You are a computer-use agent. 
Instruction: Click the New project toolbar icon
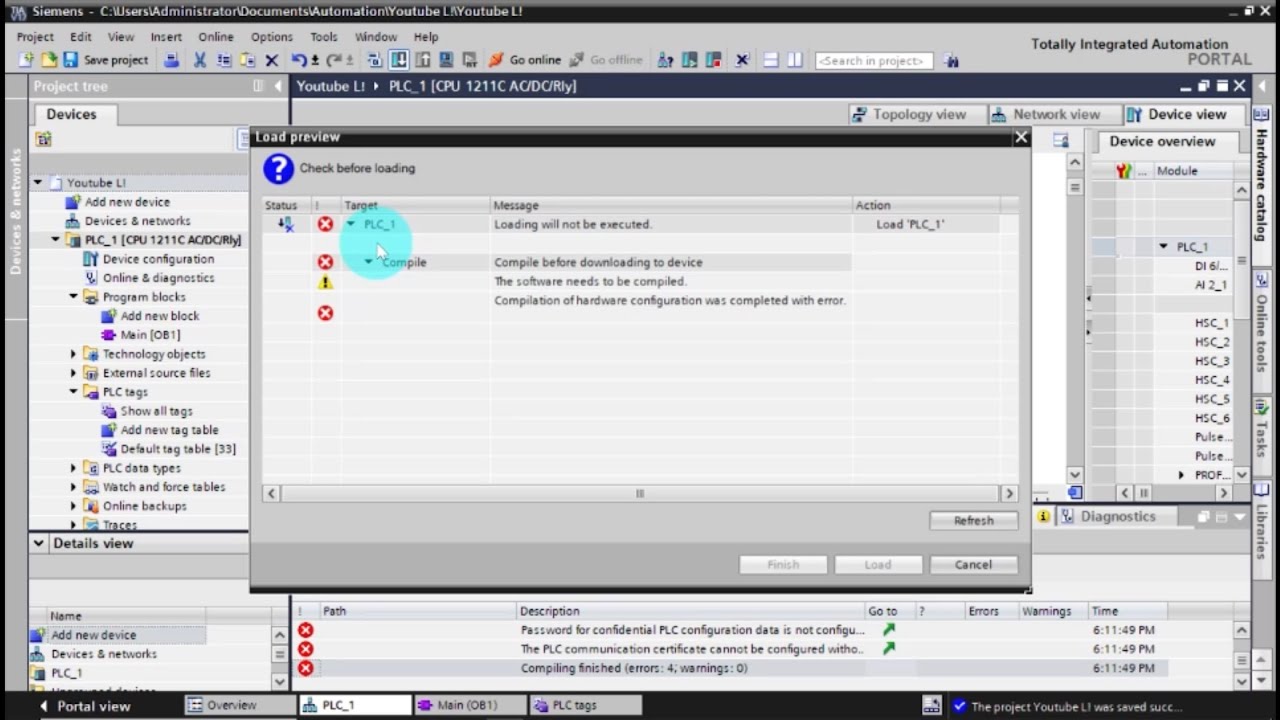26,60
